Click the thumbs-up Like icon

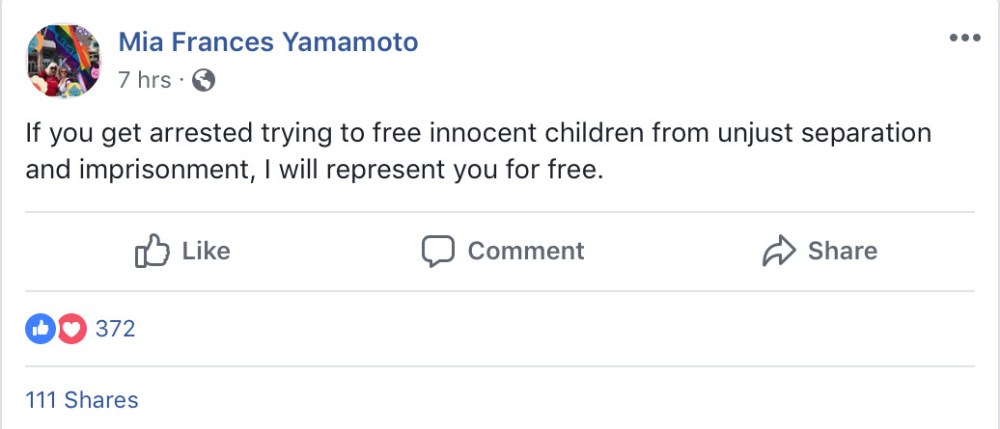[151, 251]
